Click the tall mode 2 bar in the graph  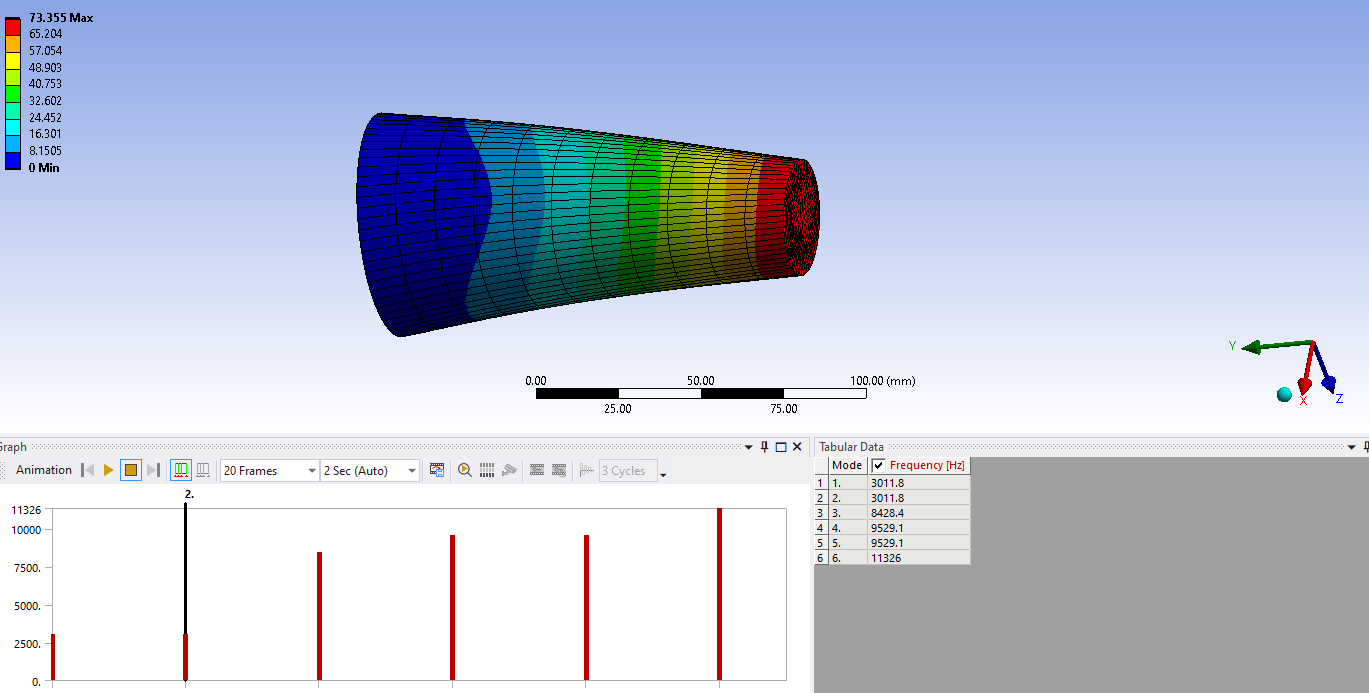(185, 590)
